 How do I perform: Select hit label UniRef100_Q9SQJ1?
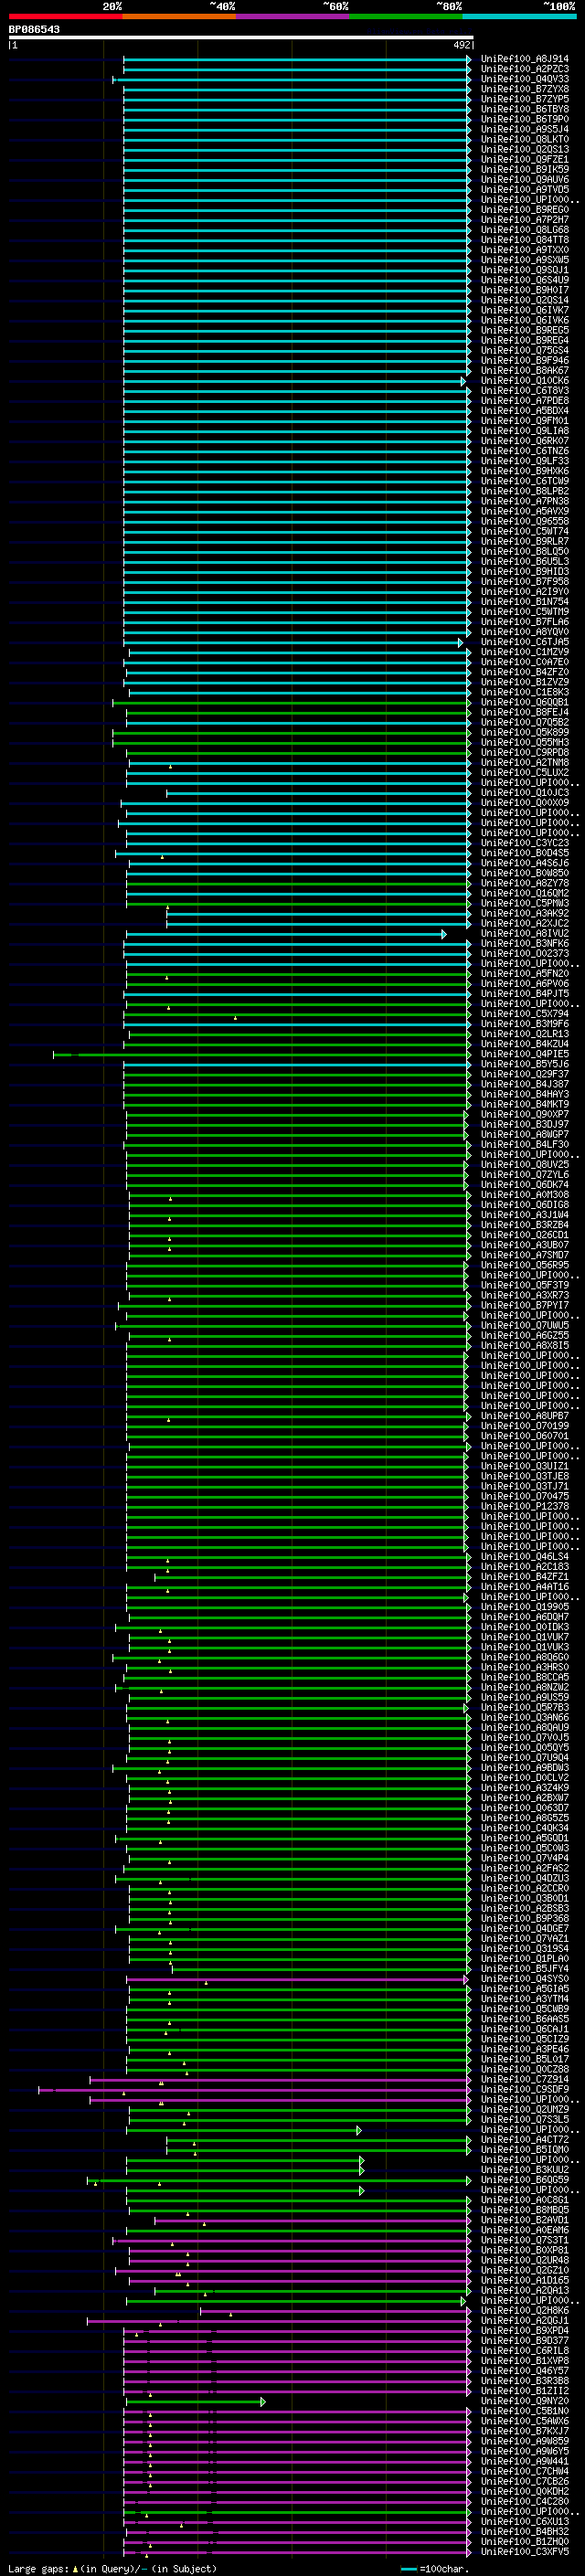point(524,270)
